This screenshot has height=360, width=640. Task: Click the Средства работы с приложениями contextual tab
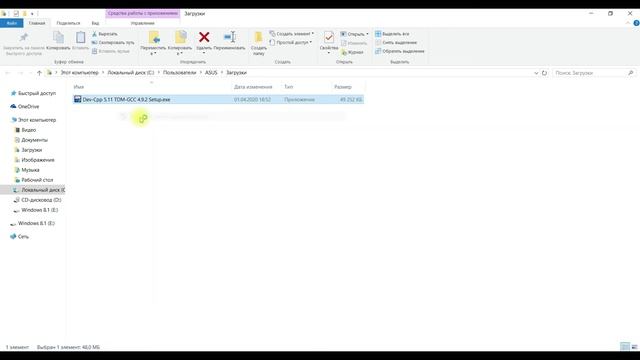tap(143, 13)
